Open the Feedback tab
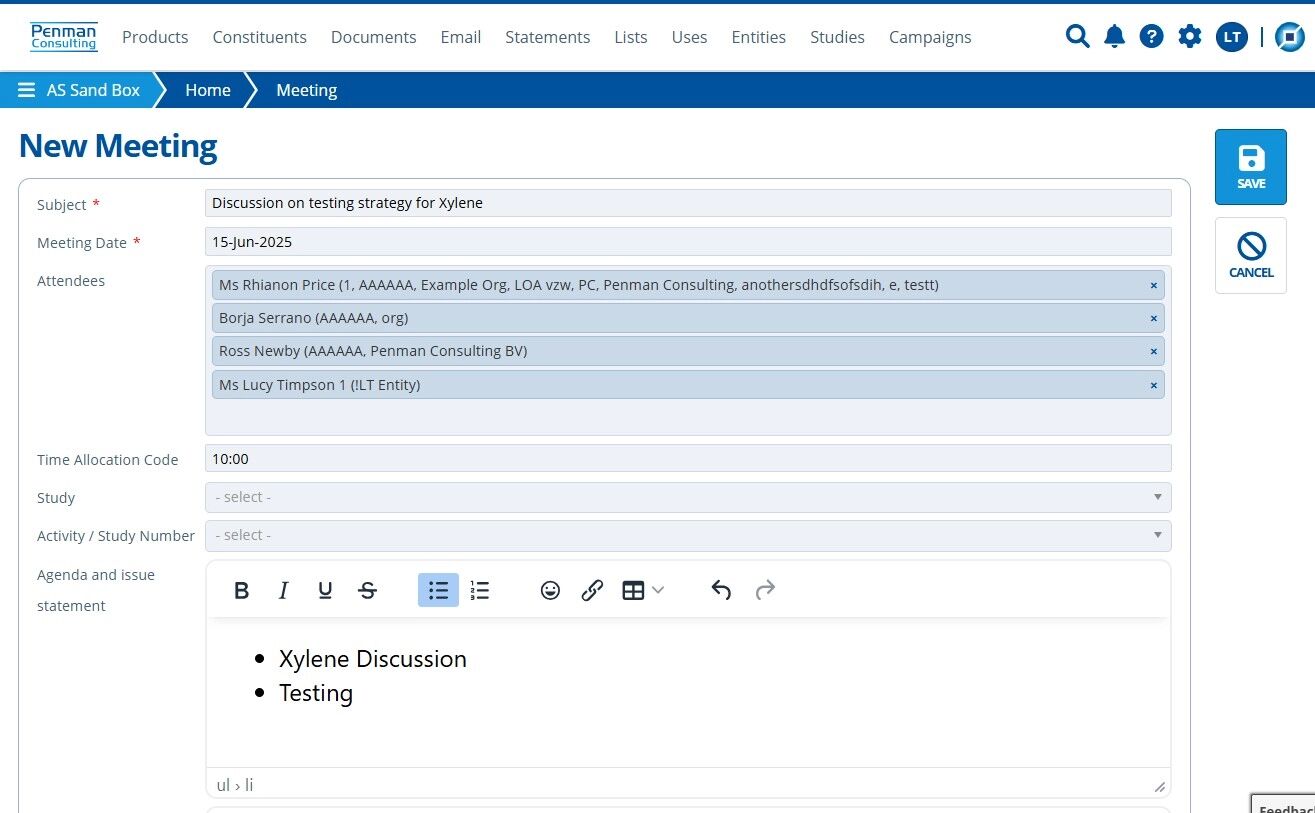This screenshot has height=813, width=1315. coord(1284,805)
